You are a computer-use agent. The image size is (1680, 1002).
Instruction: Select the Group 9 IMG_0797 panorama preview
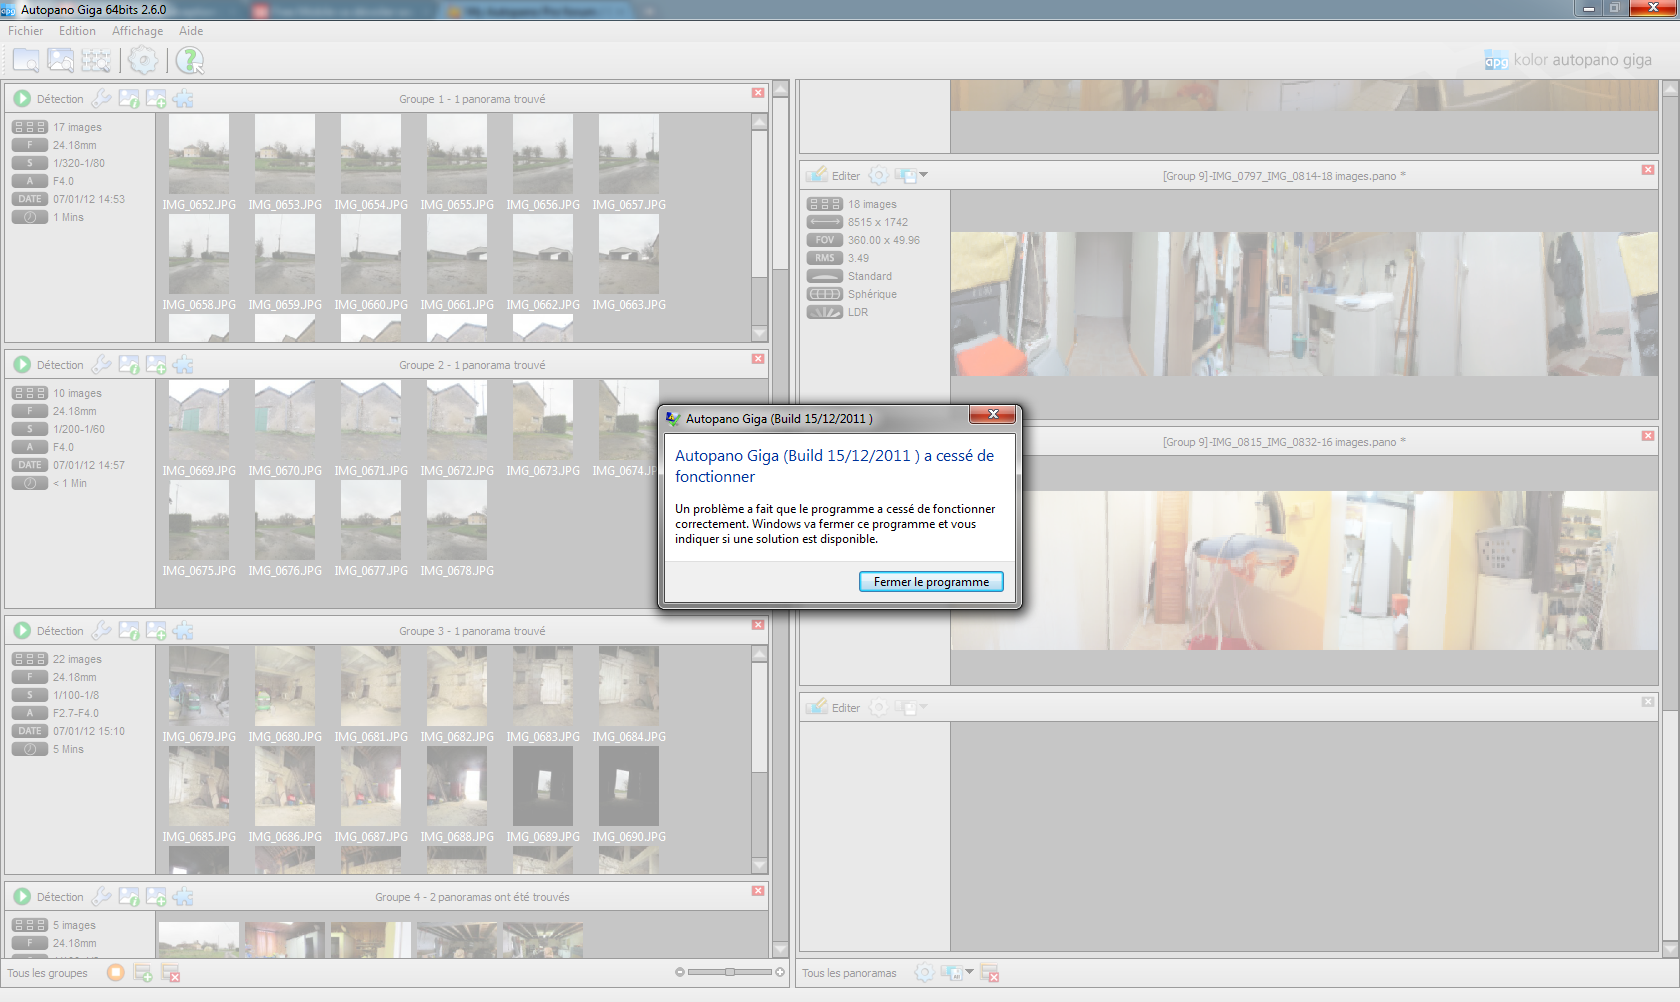pyautogui.click(x=1304, y=304)
